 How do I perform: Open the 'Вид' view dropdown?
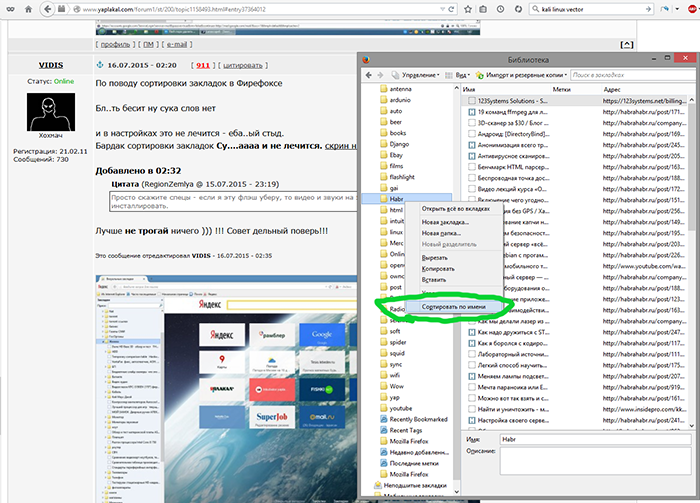458,75
